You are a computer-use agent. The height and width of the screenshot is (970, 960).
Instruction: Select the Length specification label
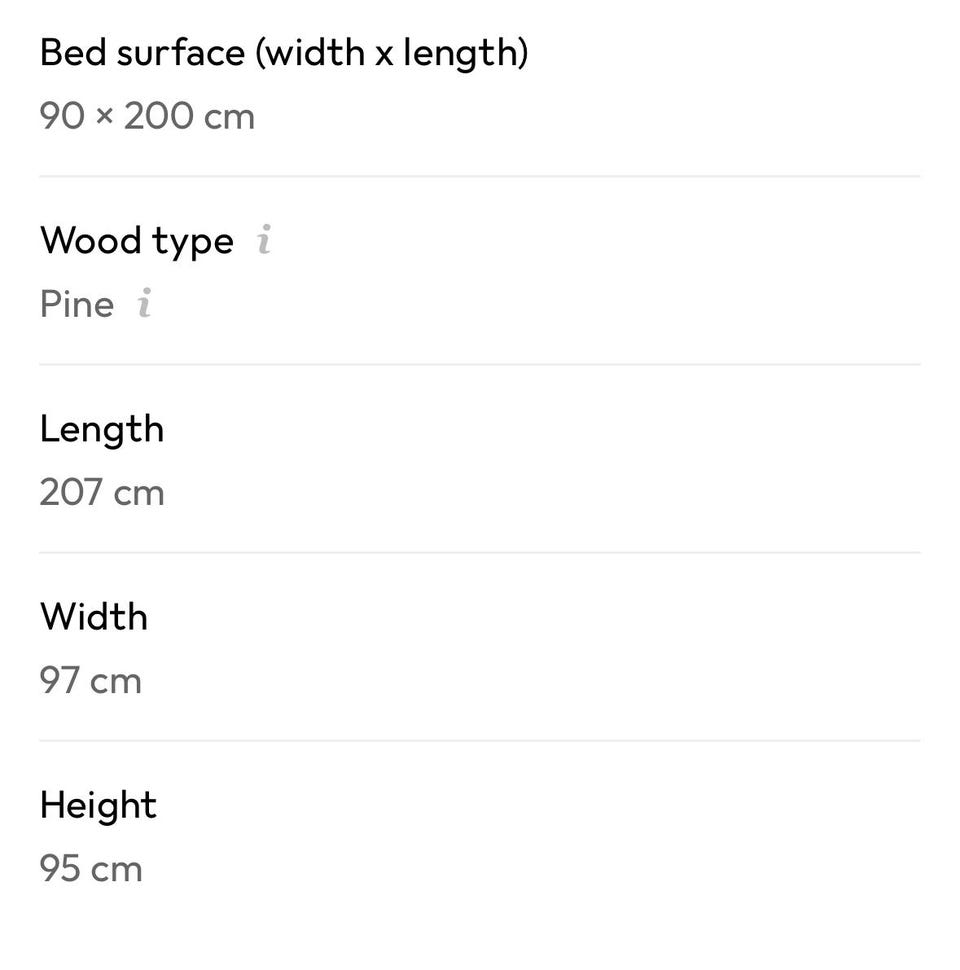point(102,431)
